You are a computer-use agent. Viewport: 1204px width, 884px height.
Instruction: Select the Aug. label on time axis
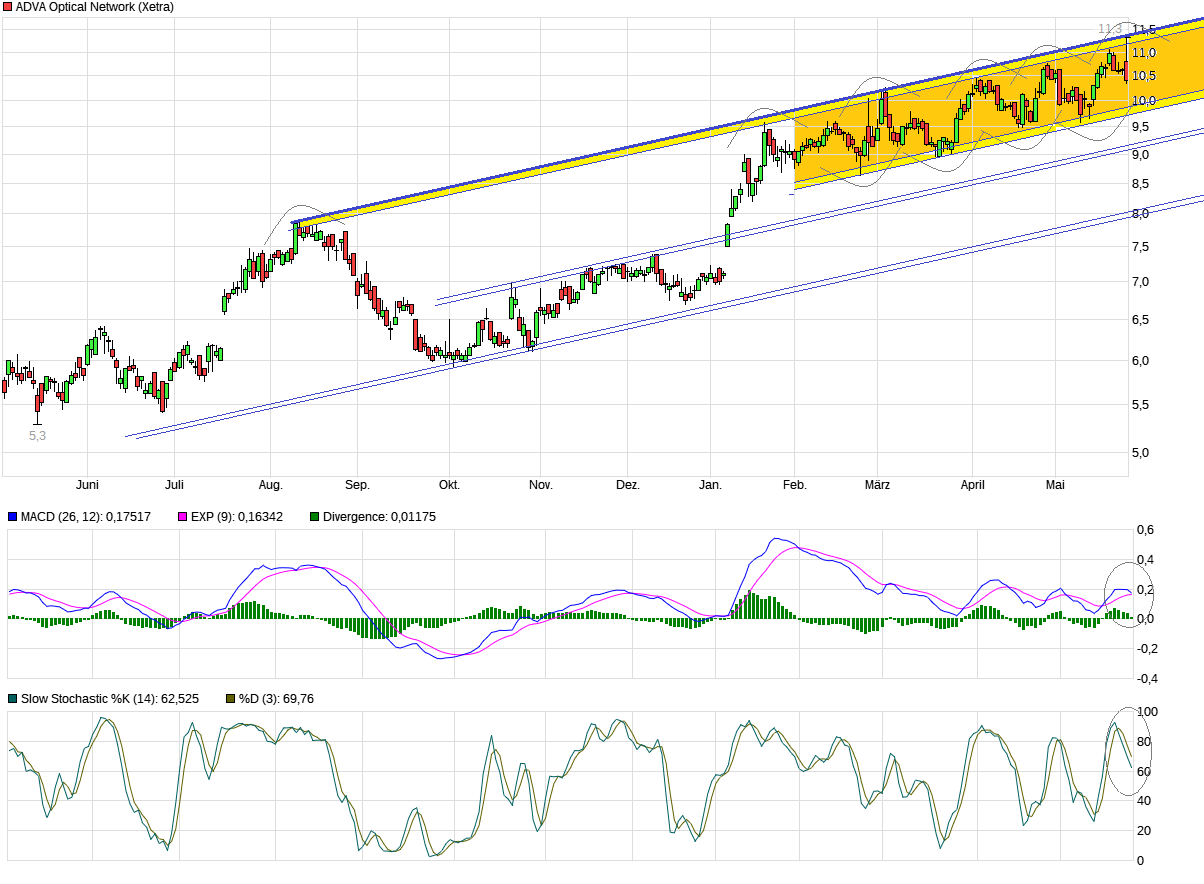point(271,485)
